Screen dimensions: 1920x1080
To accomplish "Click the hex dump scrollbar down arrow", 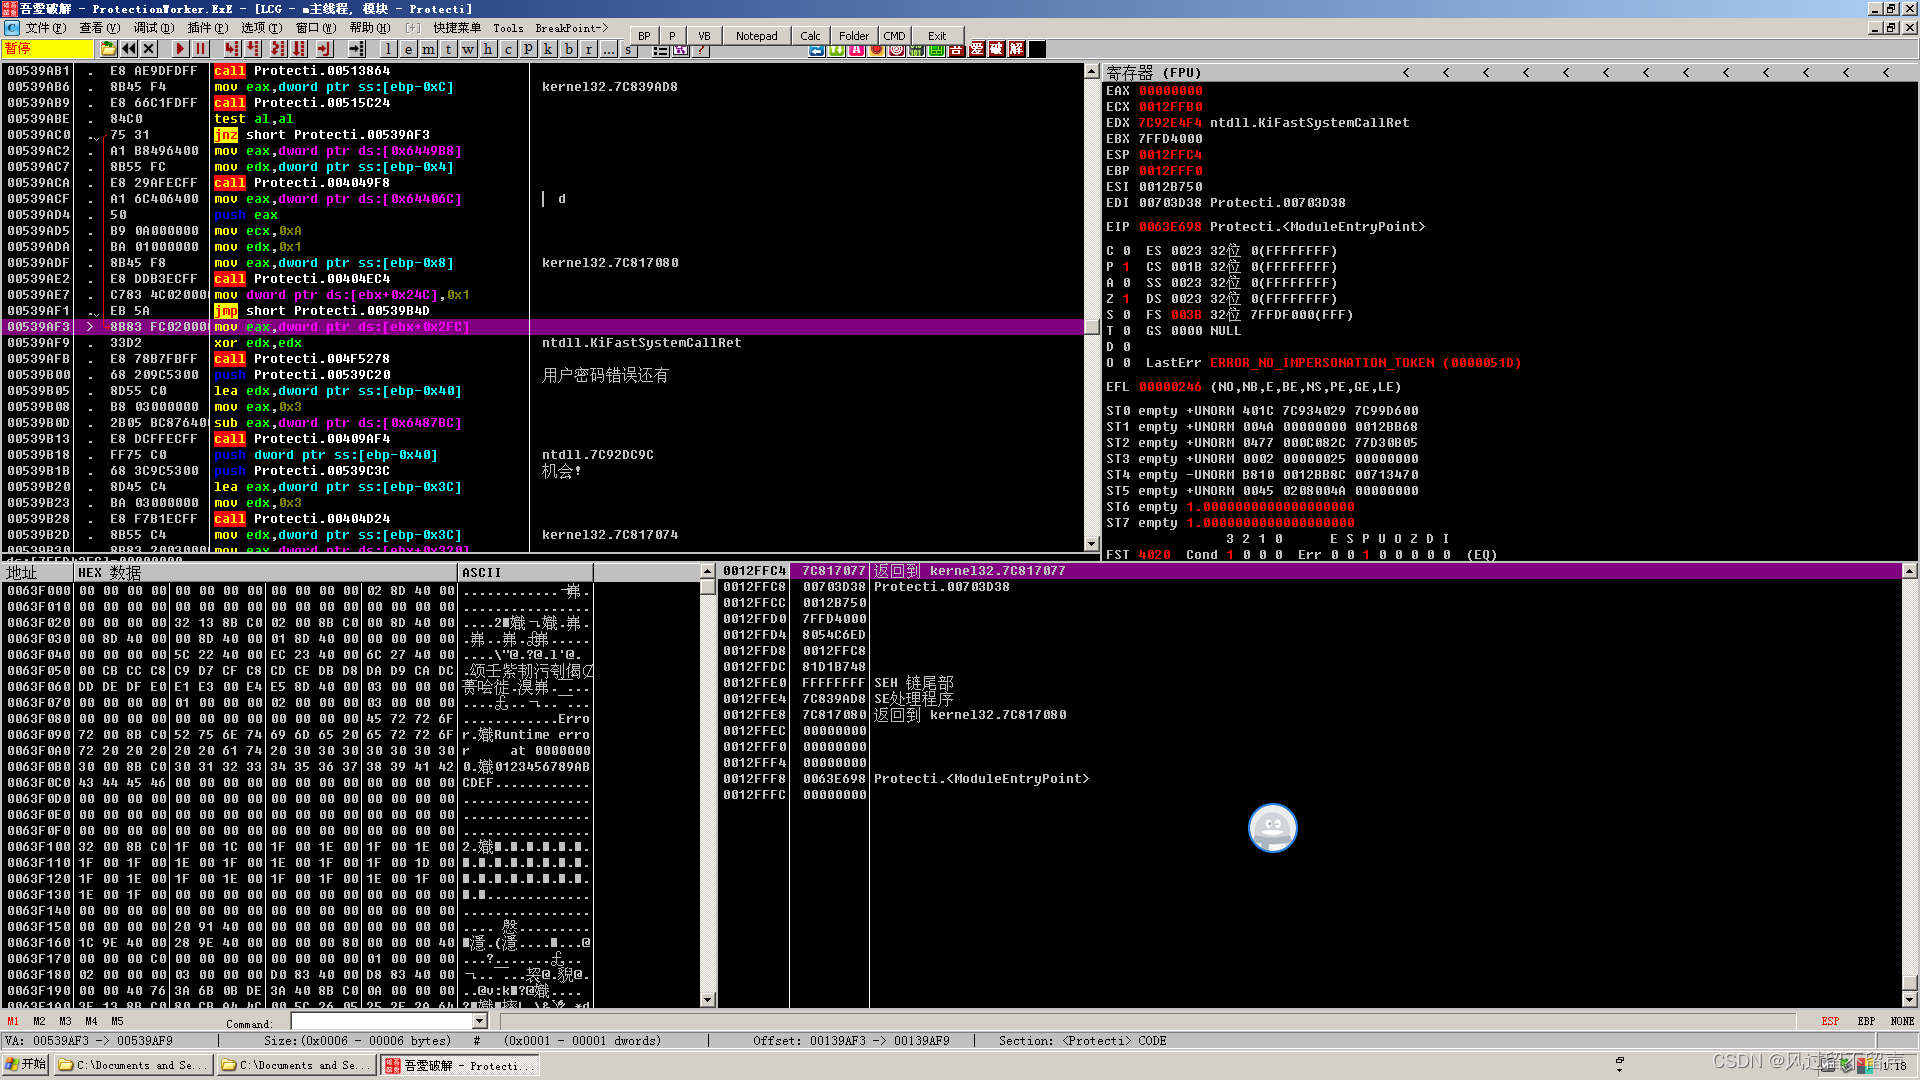I will click(708, 999).
